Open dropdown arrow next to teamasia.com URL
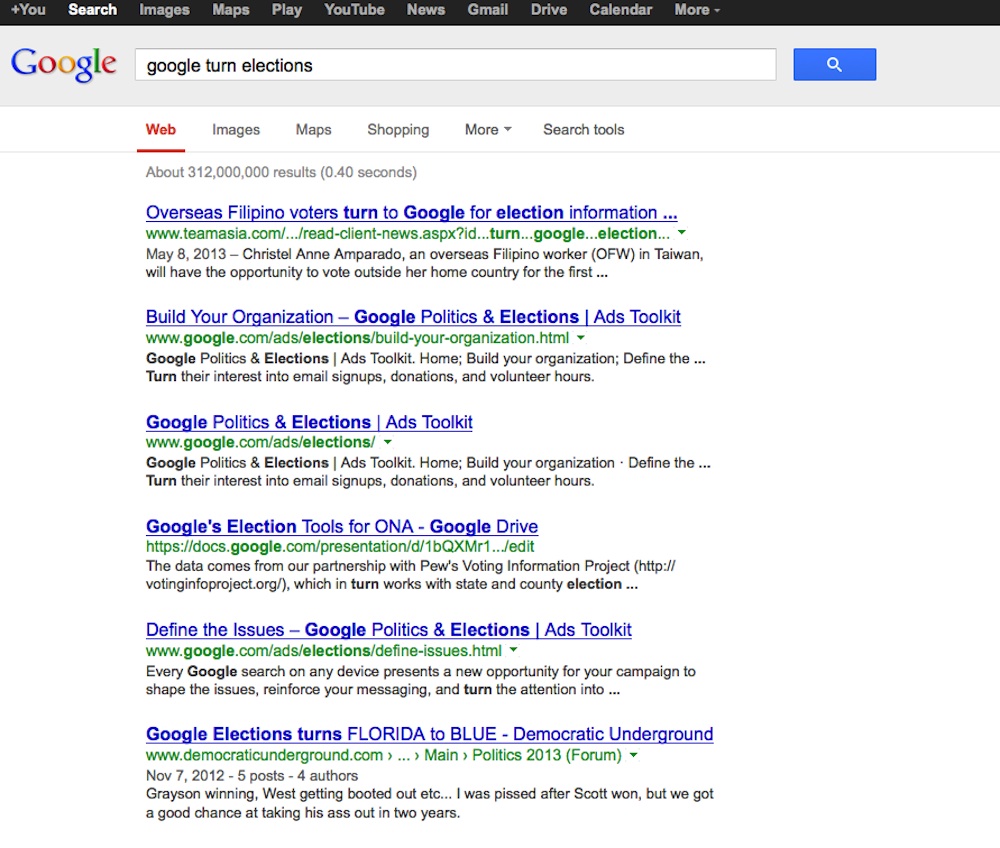 (682, 233)
